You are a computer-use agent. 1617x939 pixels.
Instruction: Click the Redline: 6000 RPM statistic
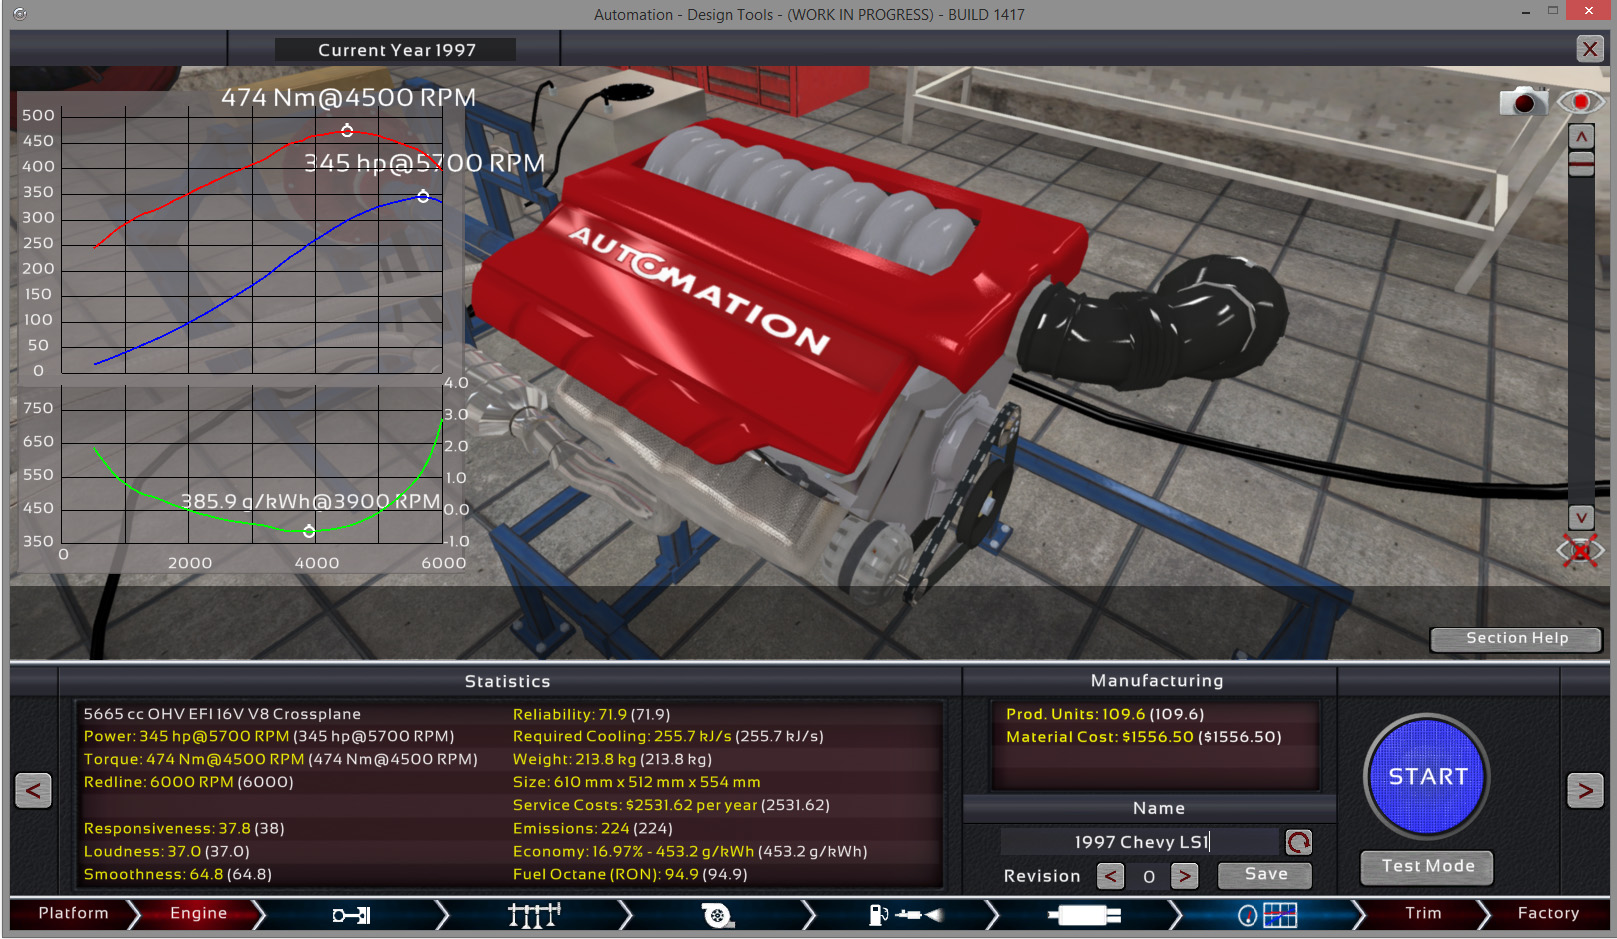pyautogui.click(x=188, y=783)
